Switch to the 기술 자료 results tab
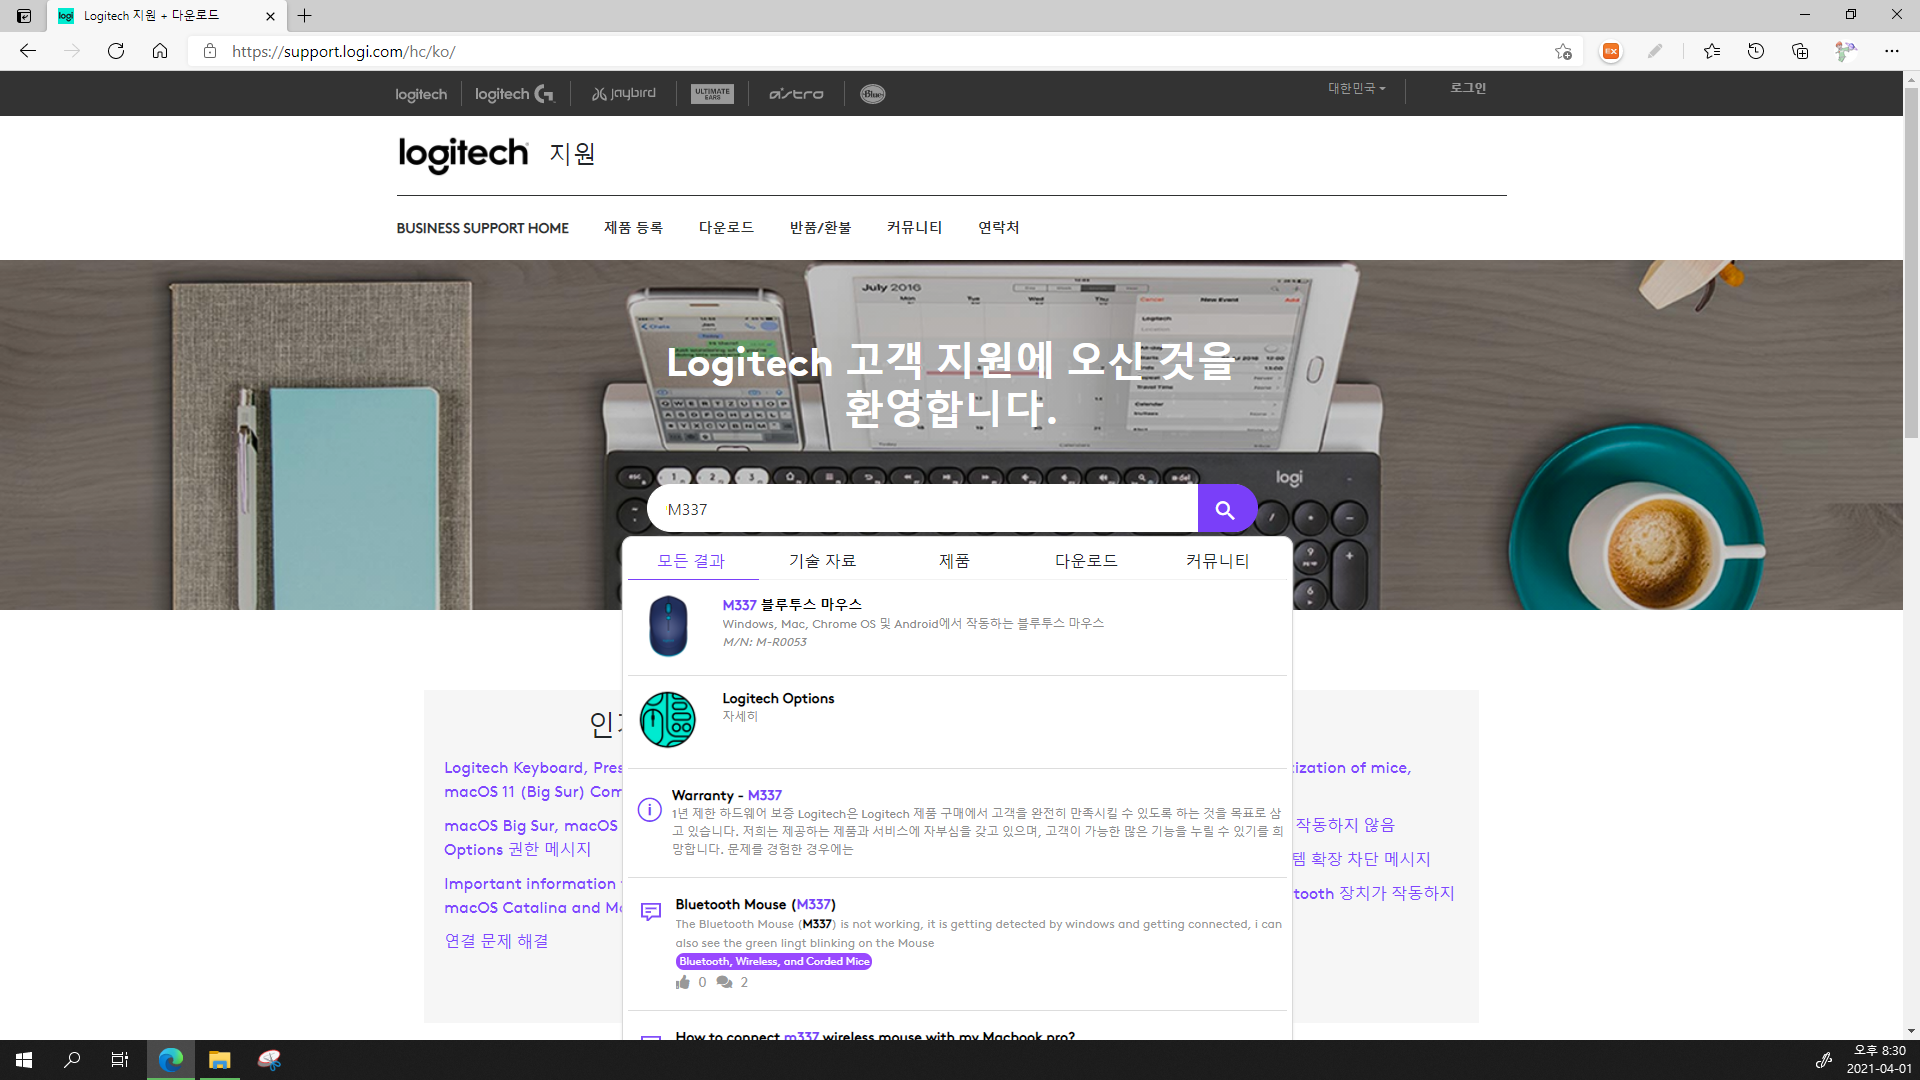 pos(822,561)
